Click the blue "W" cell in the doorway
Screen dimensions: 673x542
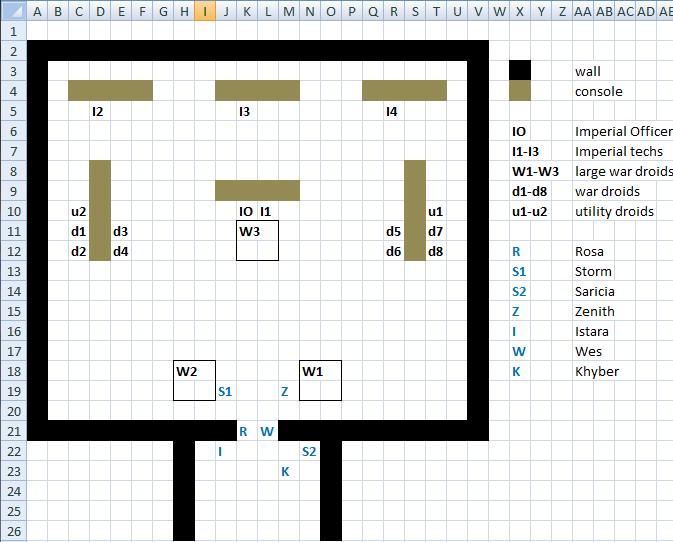pyautogui.click(x=268, y=432)
